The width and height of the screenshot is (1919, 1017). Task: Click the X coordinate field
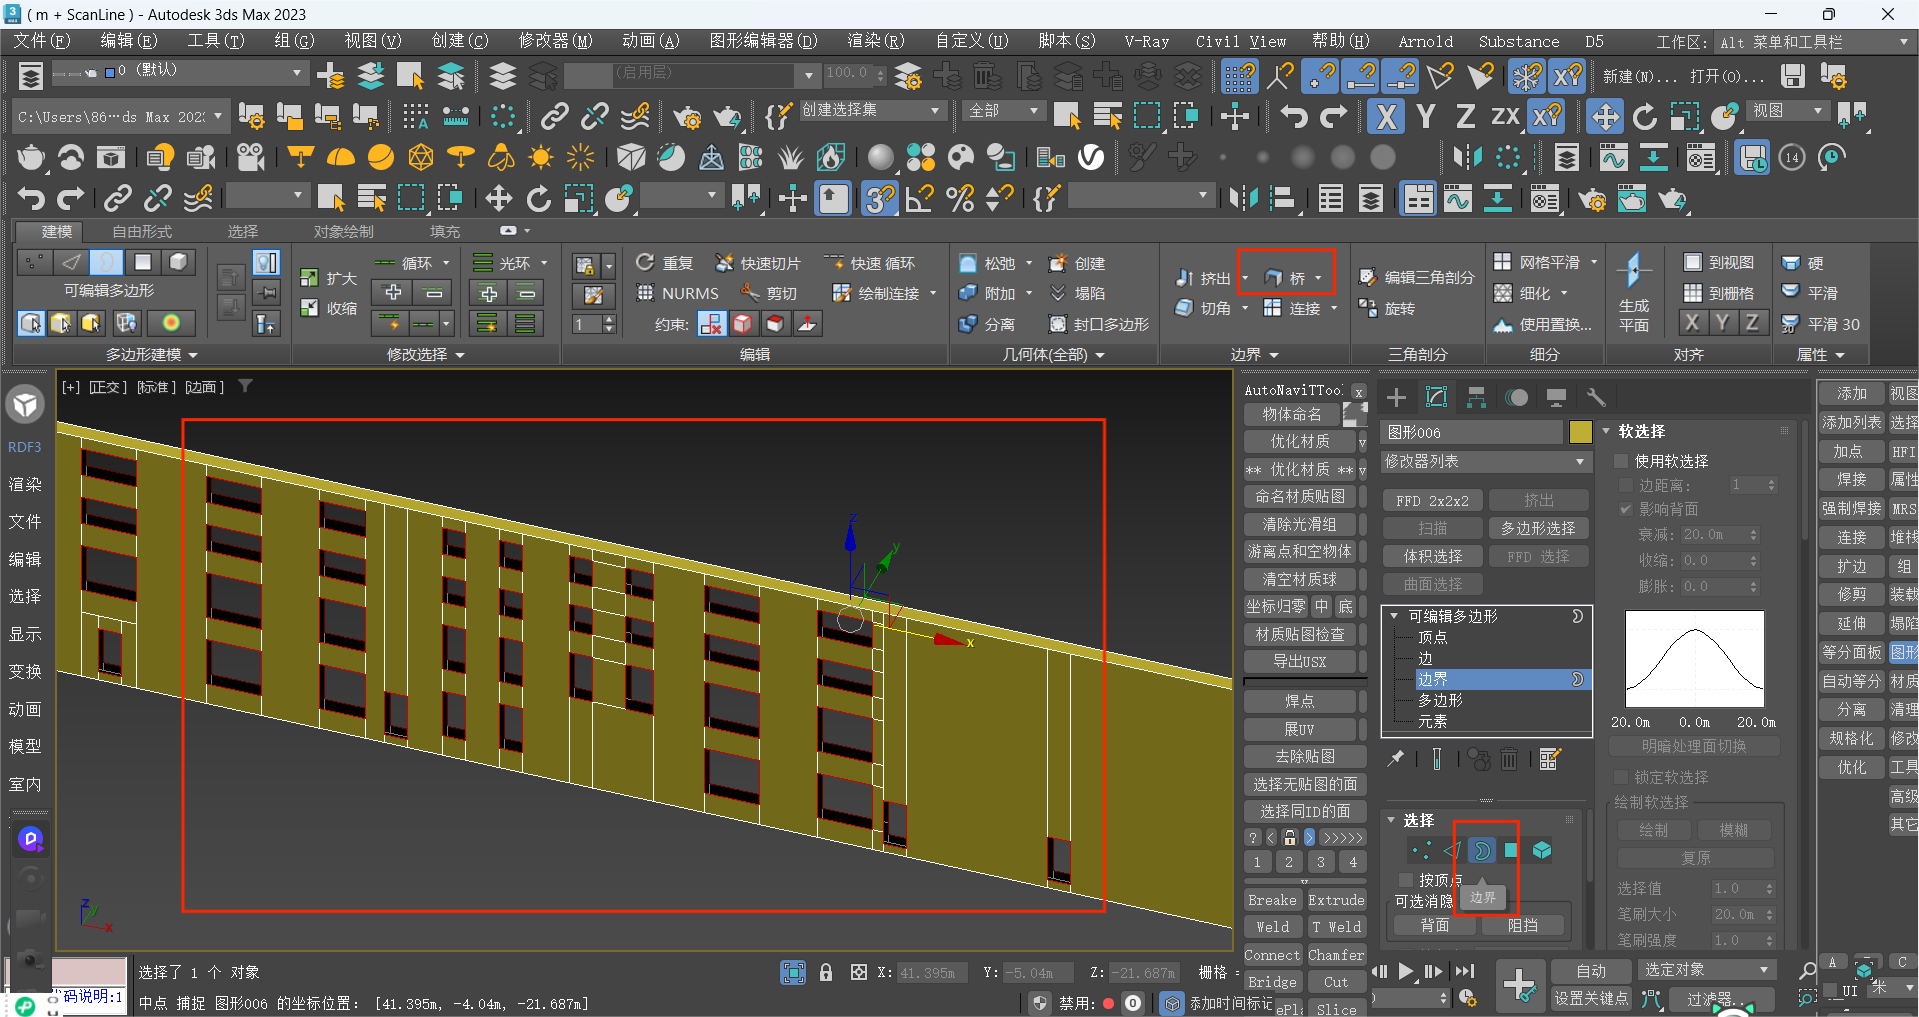tap(934, 972)
